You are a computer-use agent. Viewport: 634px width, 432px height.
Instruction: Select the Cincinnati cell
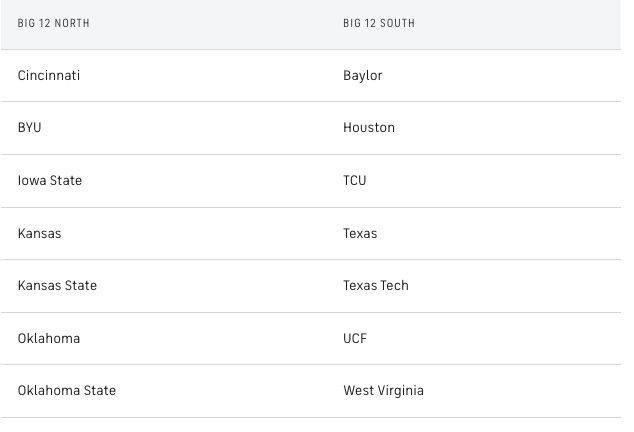coord(49,76)
